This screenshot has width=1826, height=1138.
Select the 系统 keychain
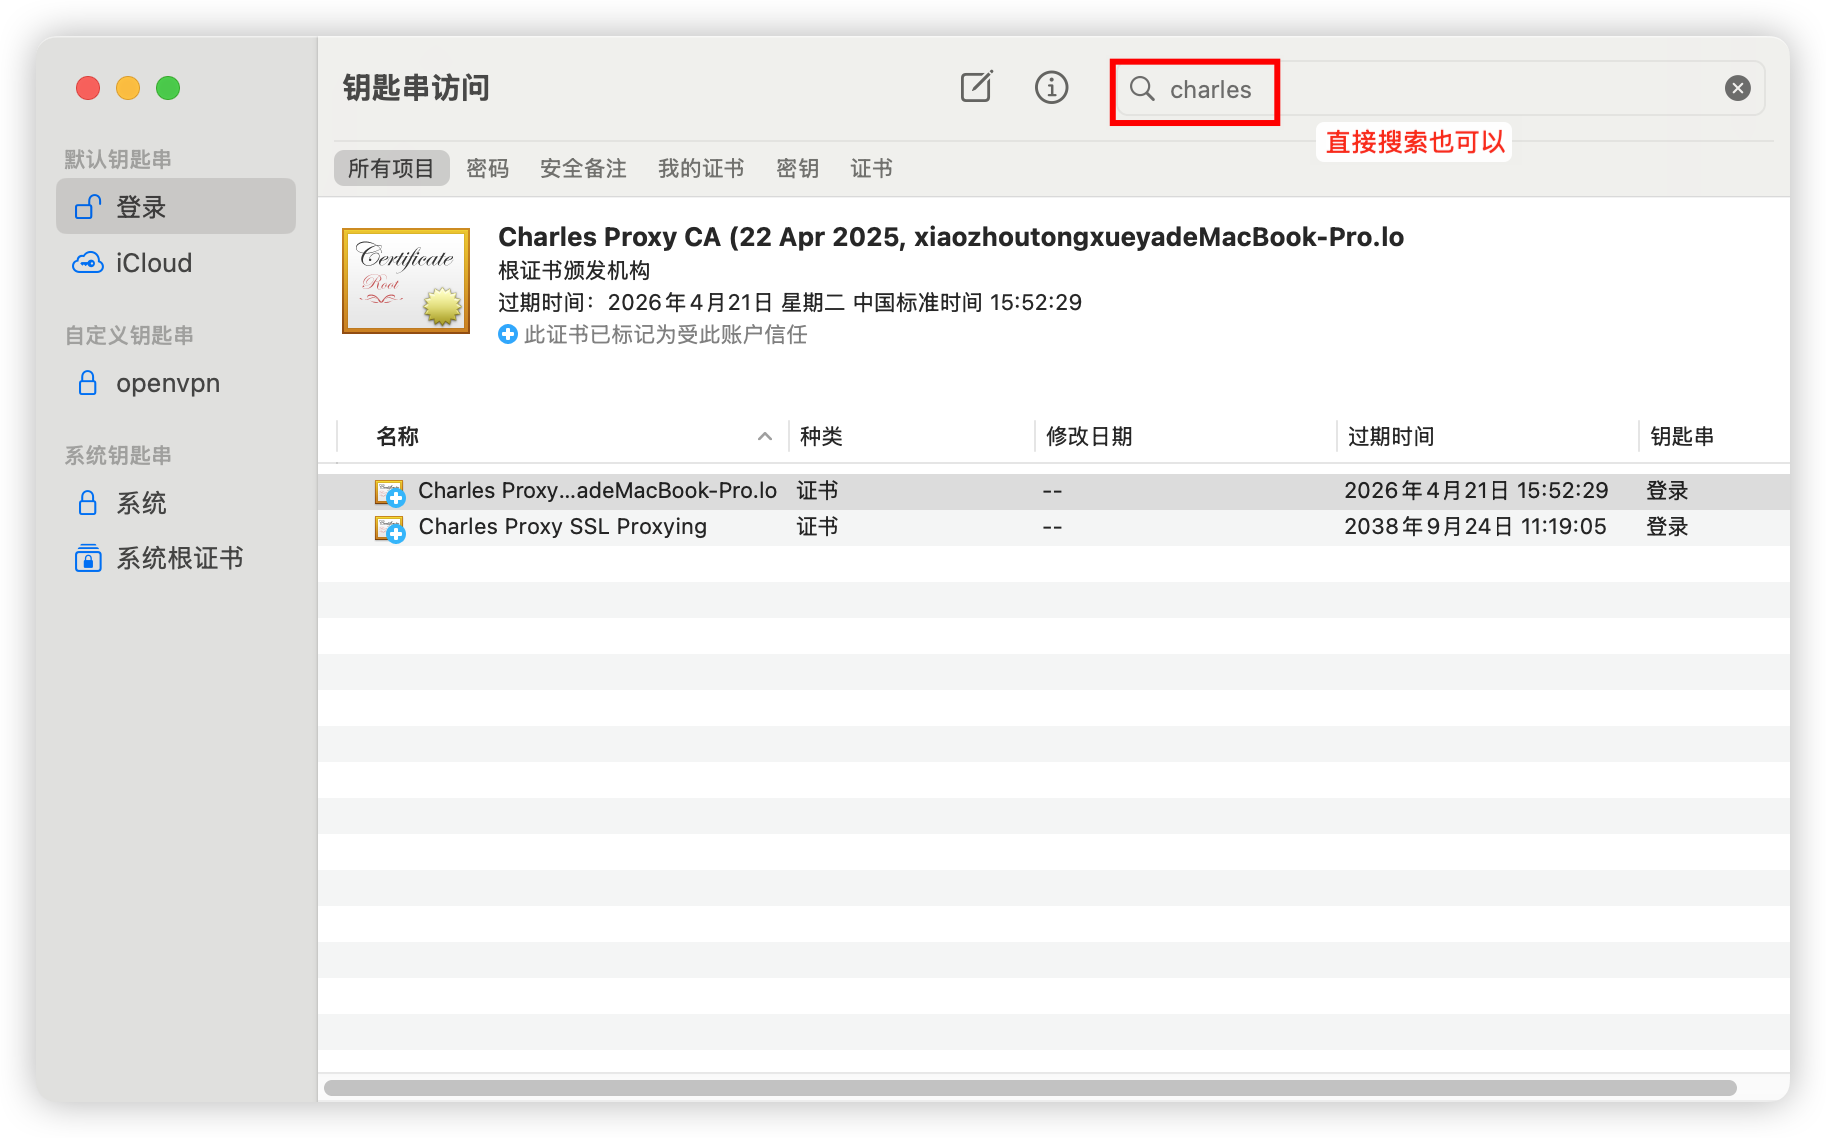[176, 503]
